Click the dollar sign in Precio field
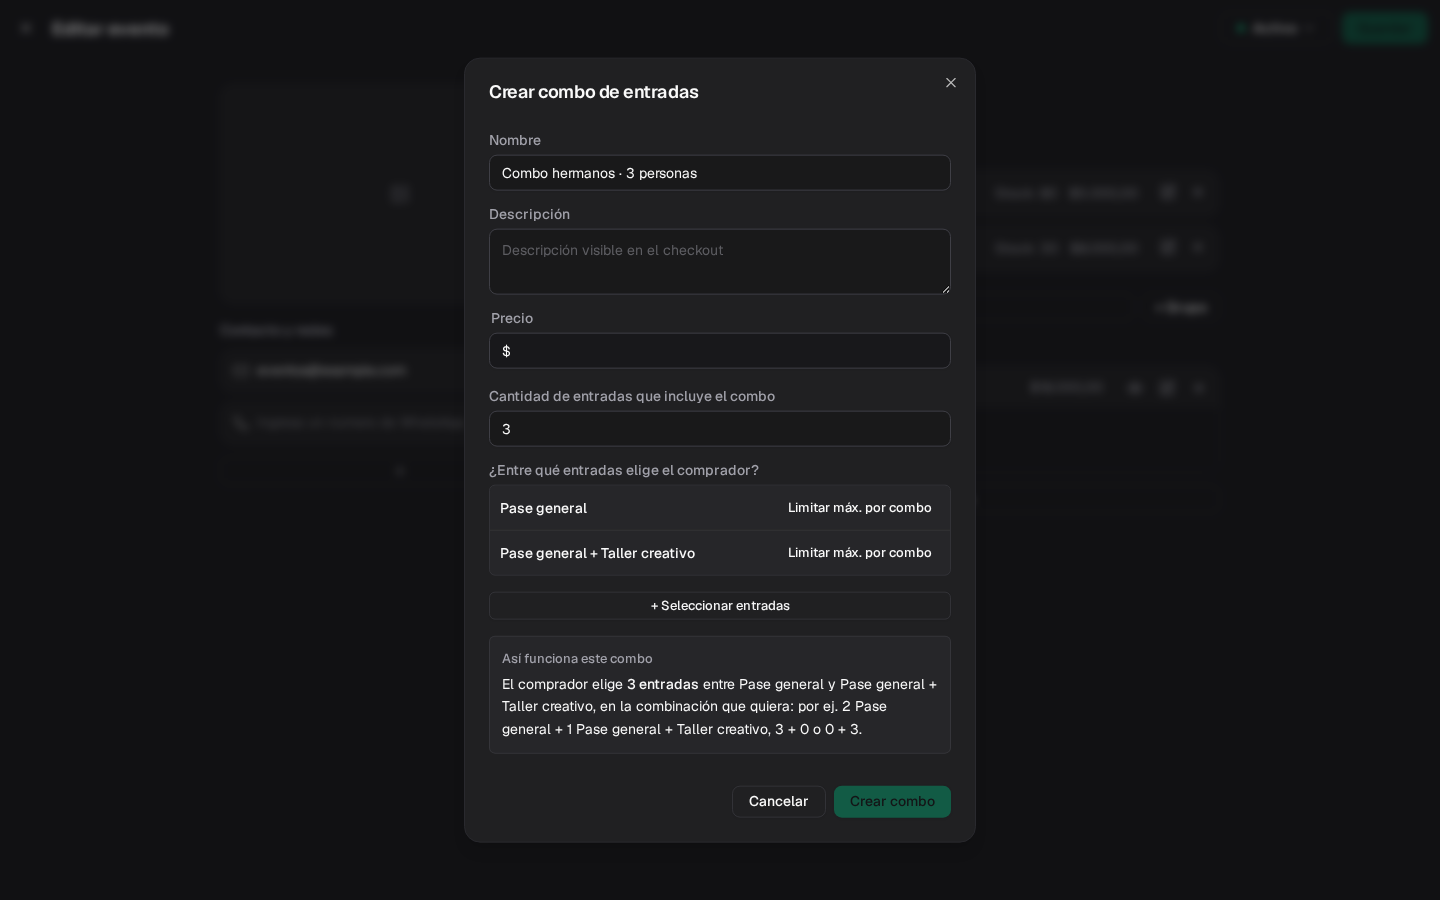The image size is (1440, 900). (506, 351)
